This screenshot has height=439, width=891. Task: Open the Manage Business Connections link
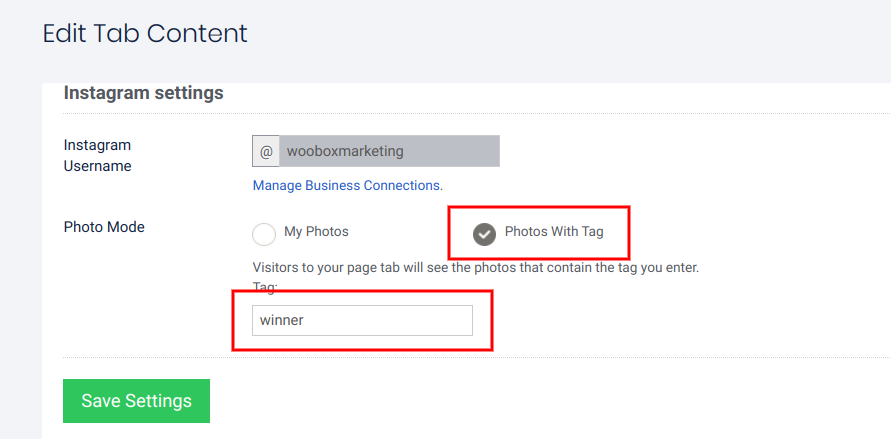347,185
